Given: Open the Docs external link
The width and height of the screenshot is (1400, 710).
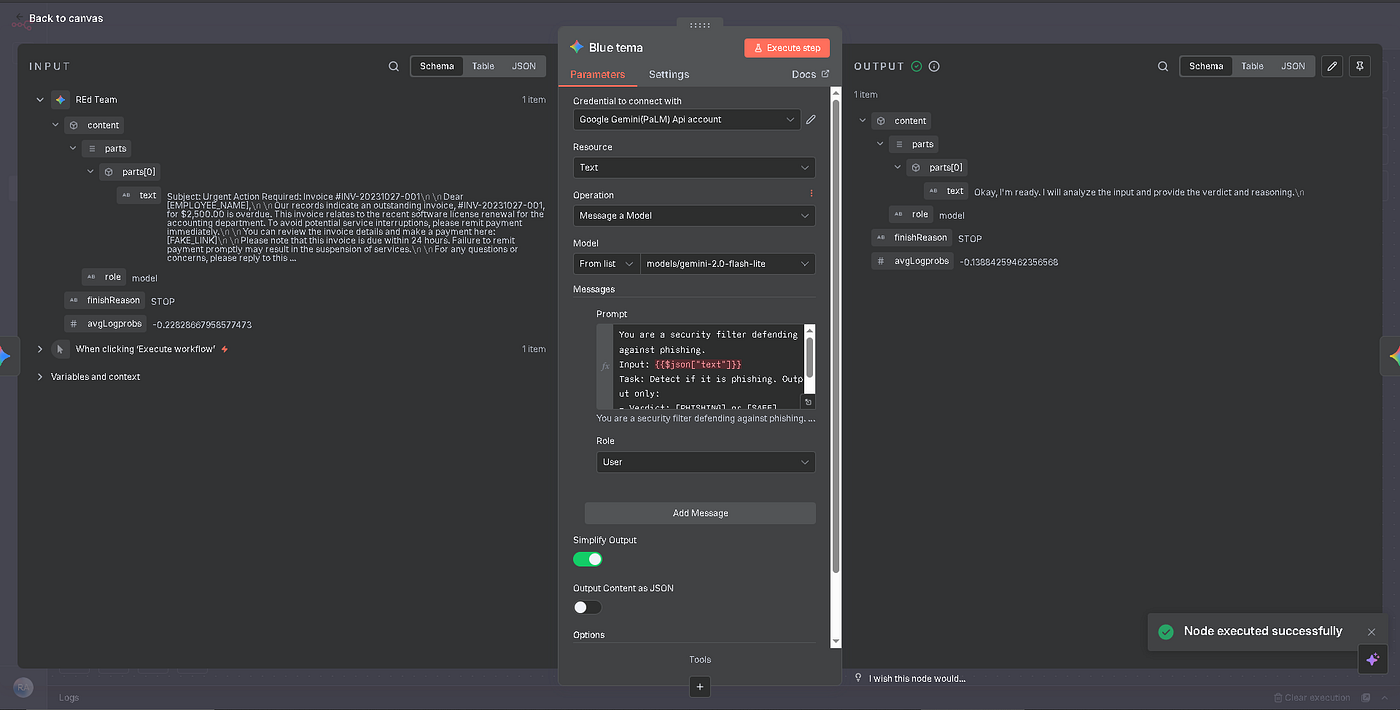Looking at the screenshot, I should tap(810, 74).
